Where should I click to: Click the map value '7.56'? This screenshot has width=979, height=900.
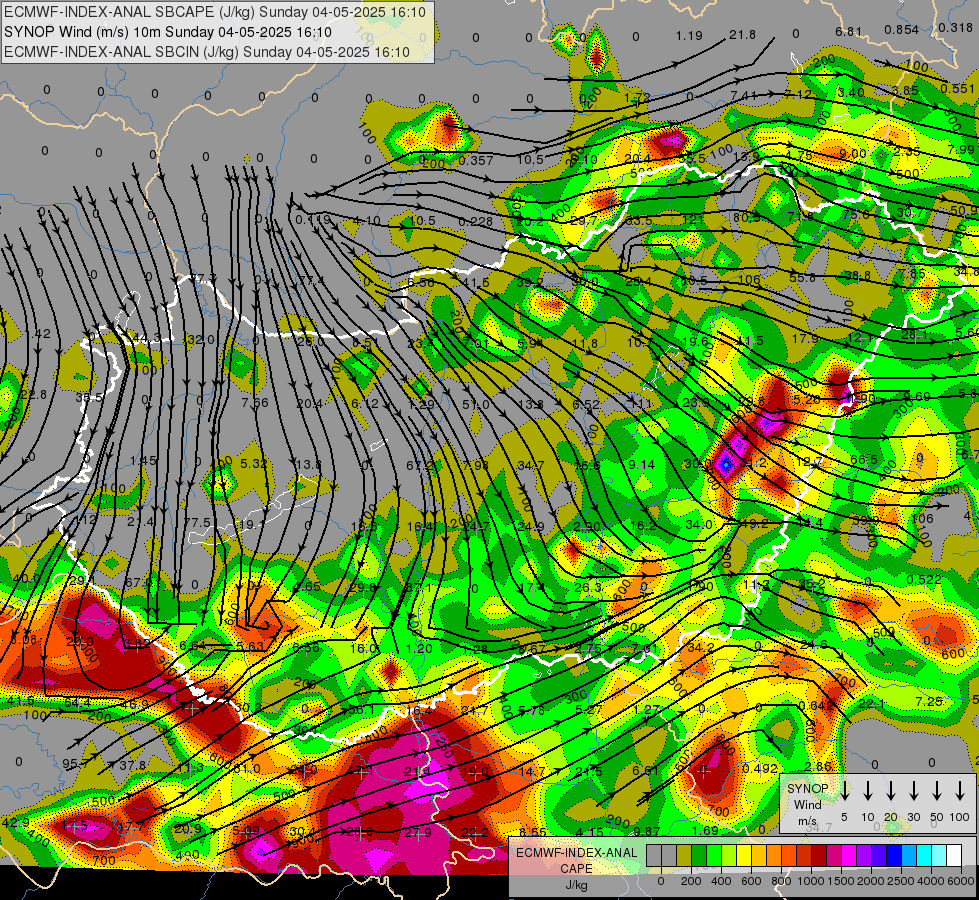coord(255,403)
